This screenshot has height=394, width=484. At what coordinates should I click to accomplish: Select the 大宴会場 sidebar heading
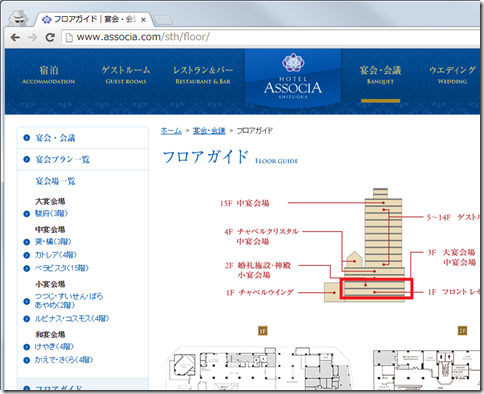(50, 201)
